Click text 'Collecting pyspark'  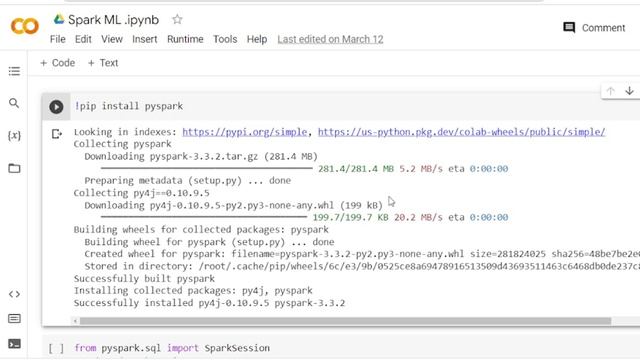[x=122, y=144]
